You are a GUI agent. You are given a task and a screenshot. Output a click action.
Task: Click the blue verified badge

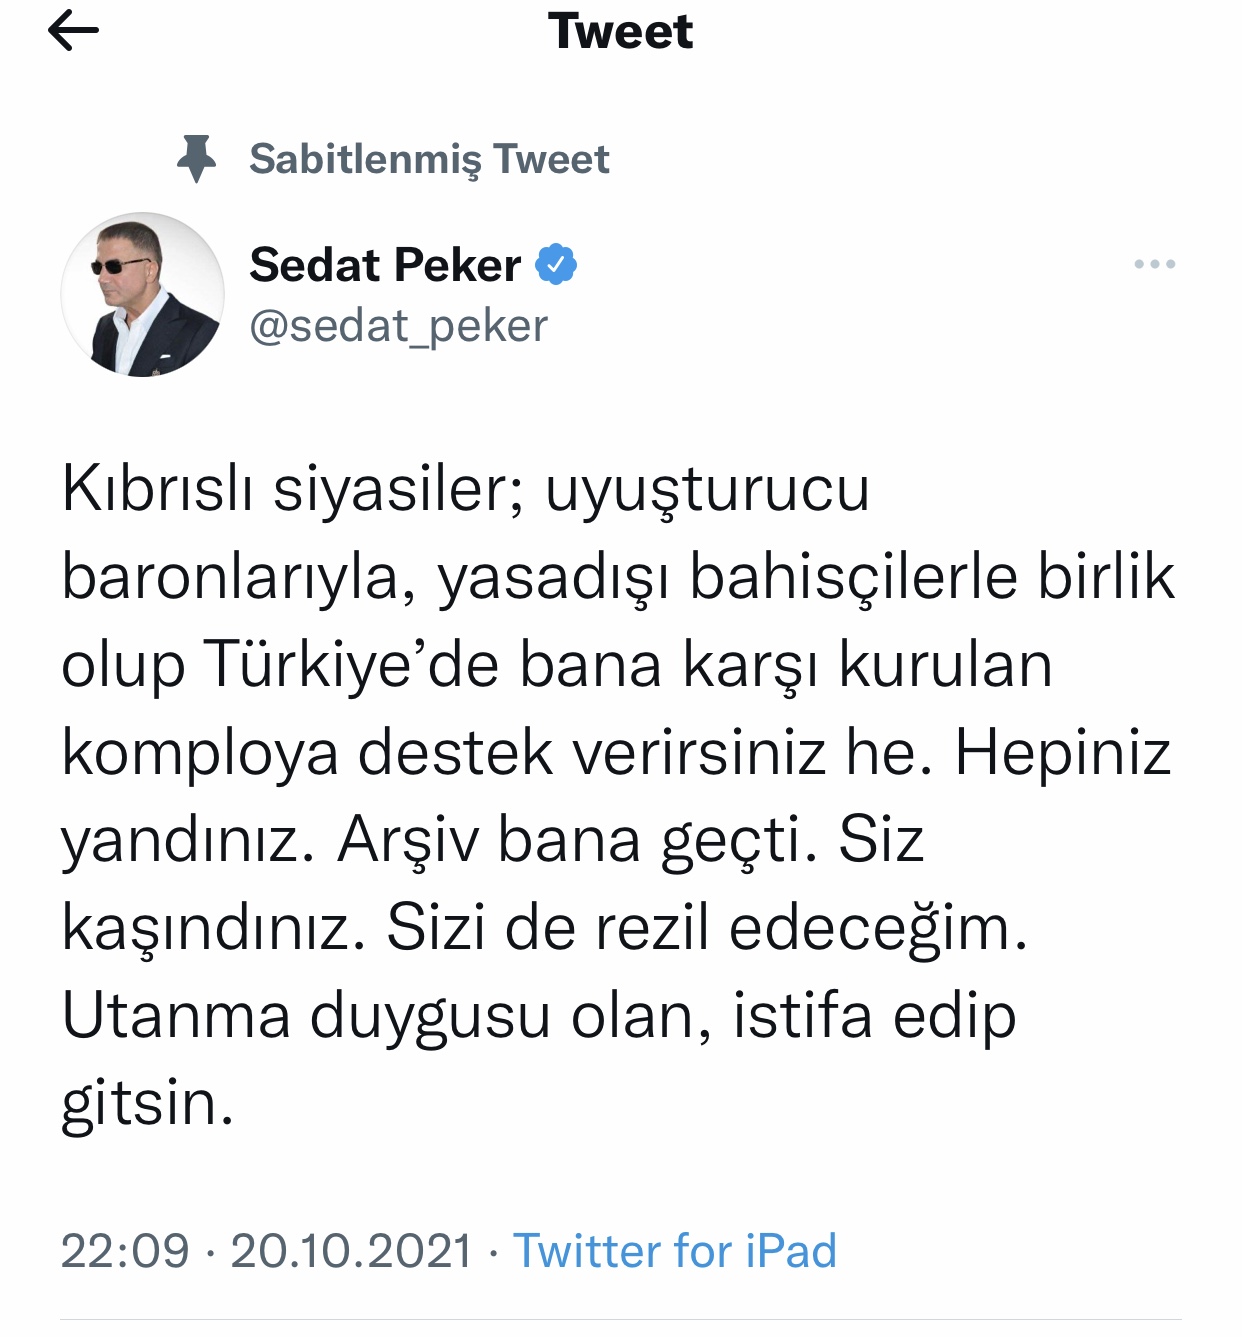point(556,265)
